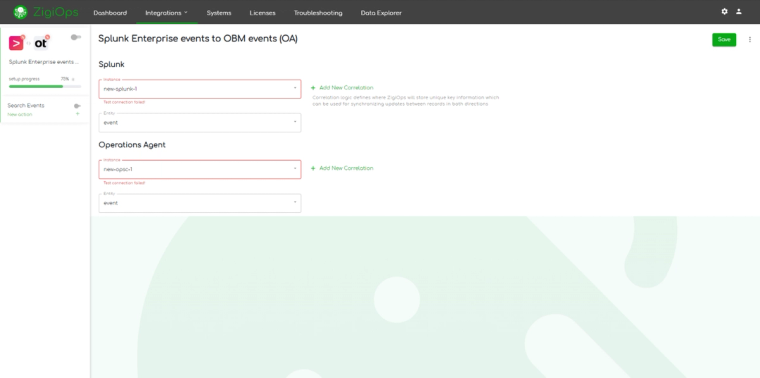Viewport: 760px width, 378px height.
Task: Add New Correlation for Splunk
Action: (x=346, y=88)
